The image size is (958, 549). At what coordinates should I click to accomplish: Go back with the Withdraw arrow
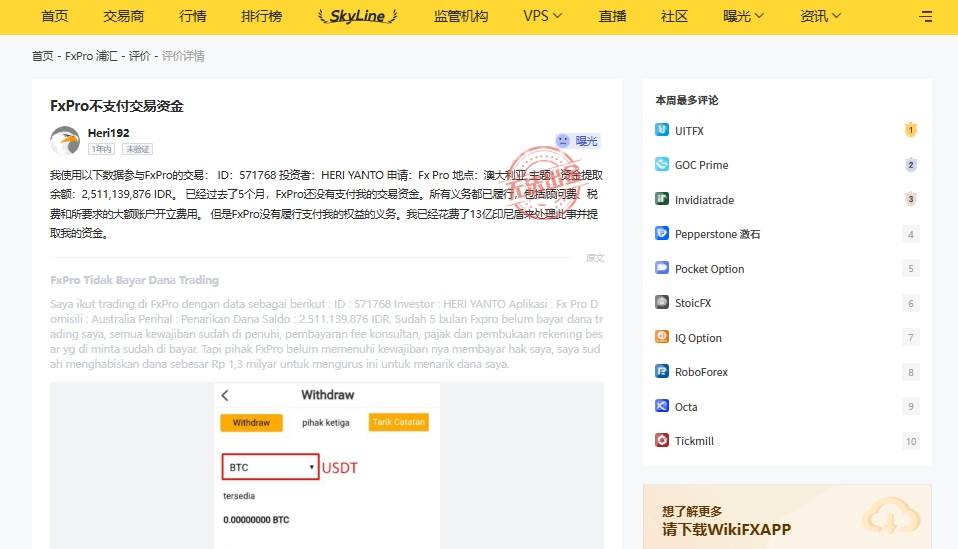[225, 395]
